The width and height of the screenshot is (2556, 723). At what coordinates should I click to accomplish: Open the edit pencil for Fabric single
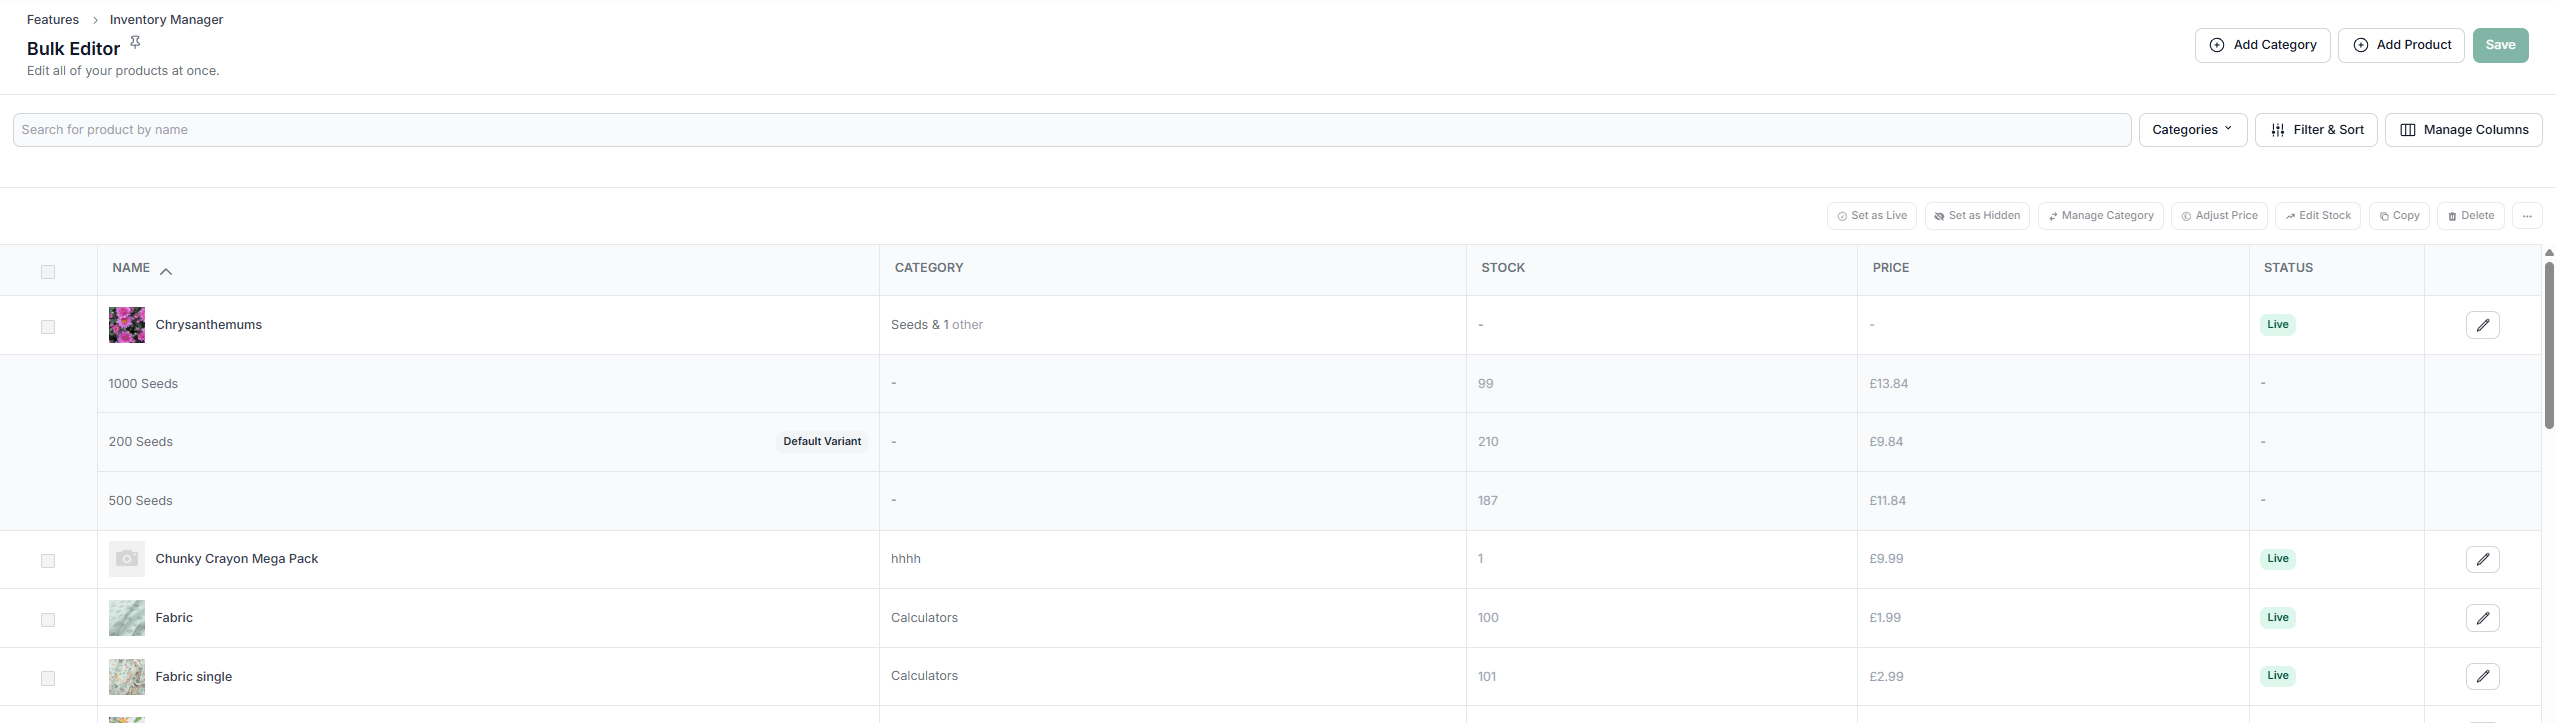point(2482,677)
